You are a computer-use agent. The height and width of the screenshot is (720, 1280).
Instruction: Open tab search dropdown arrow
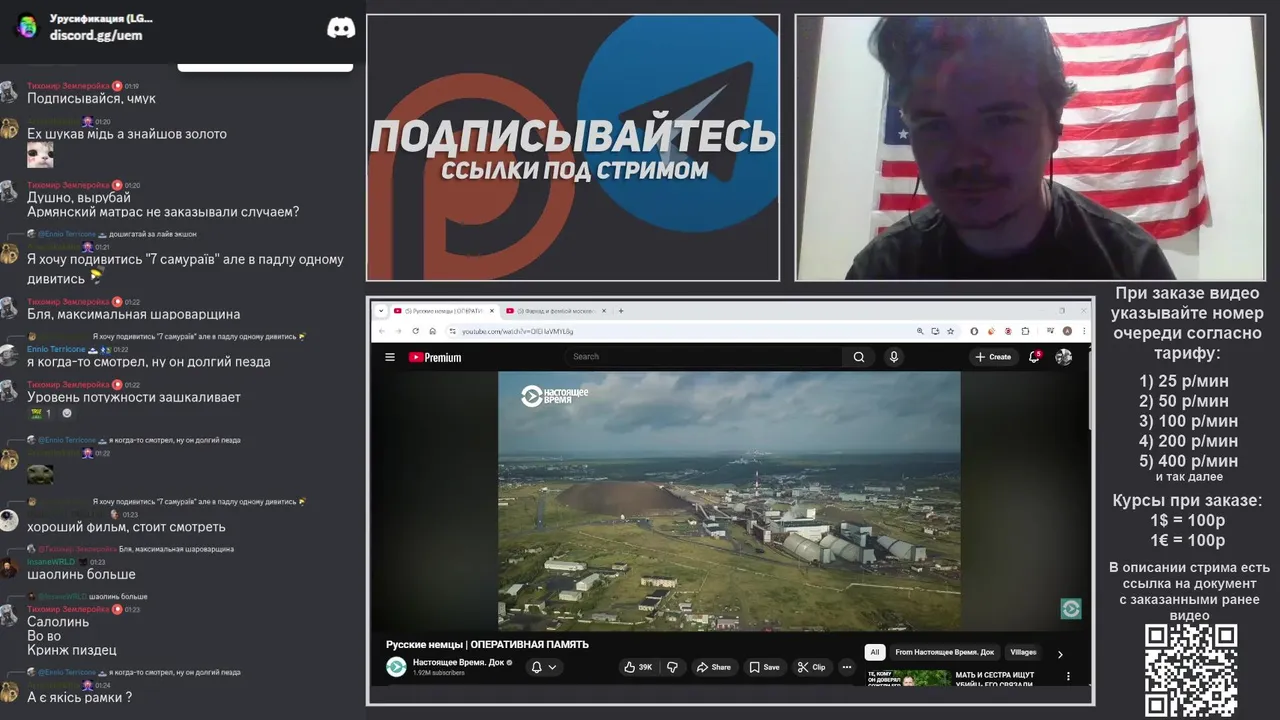click(380, 311)
